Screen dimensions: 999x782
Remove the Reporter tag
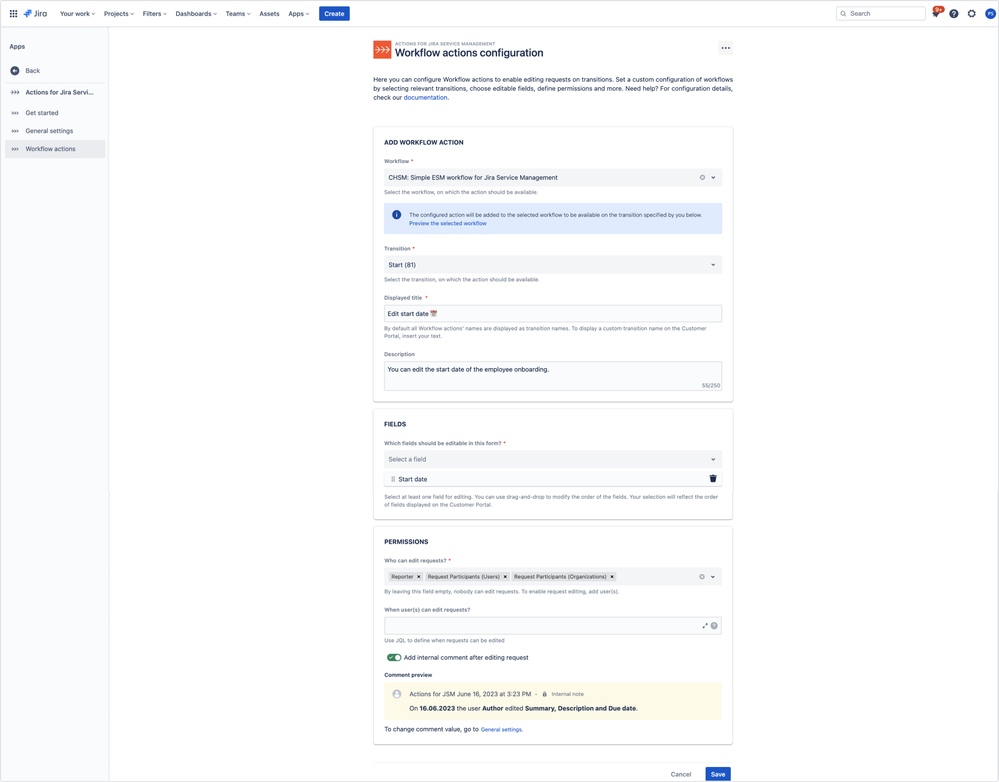(419, 577)
